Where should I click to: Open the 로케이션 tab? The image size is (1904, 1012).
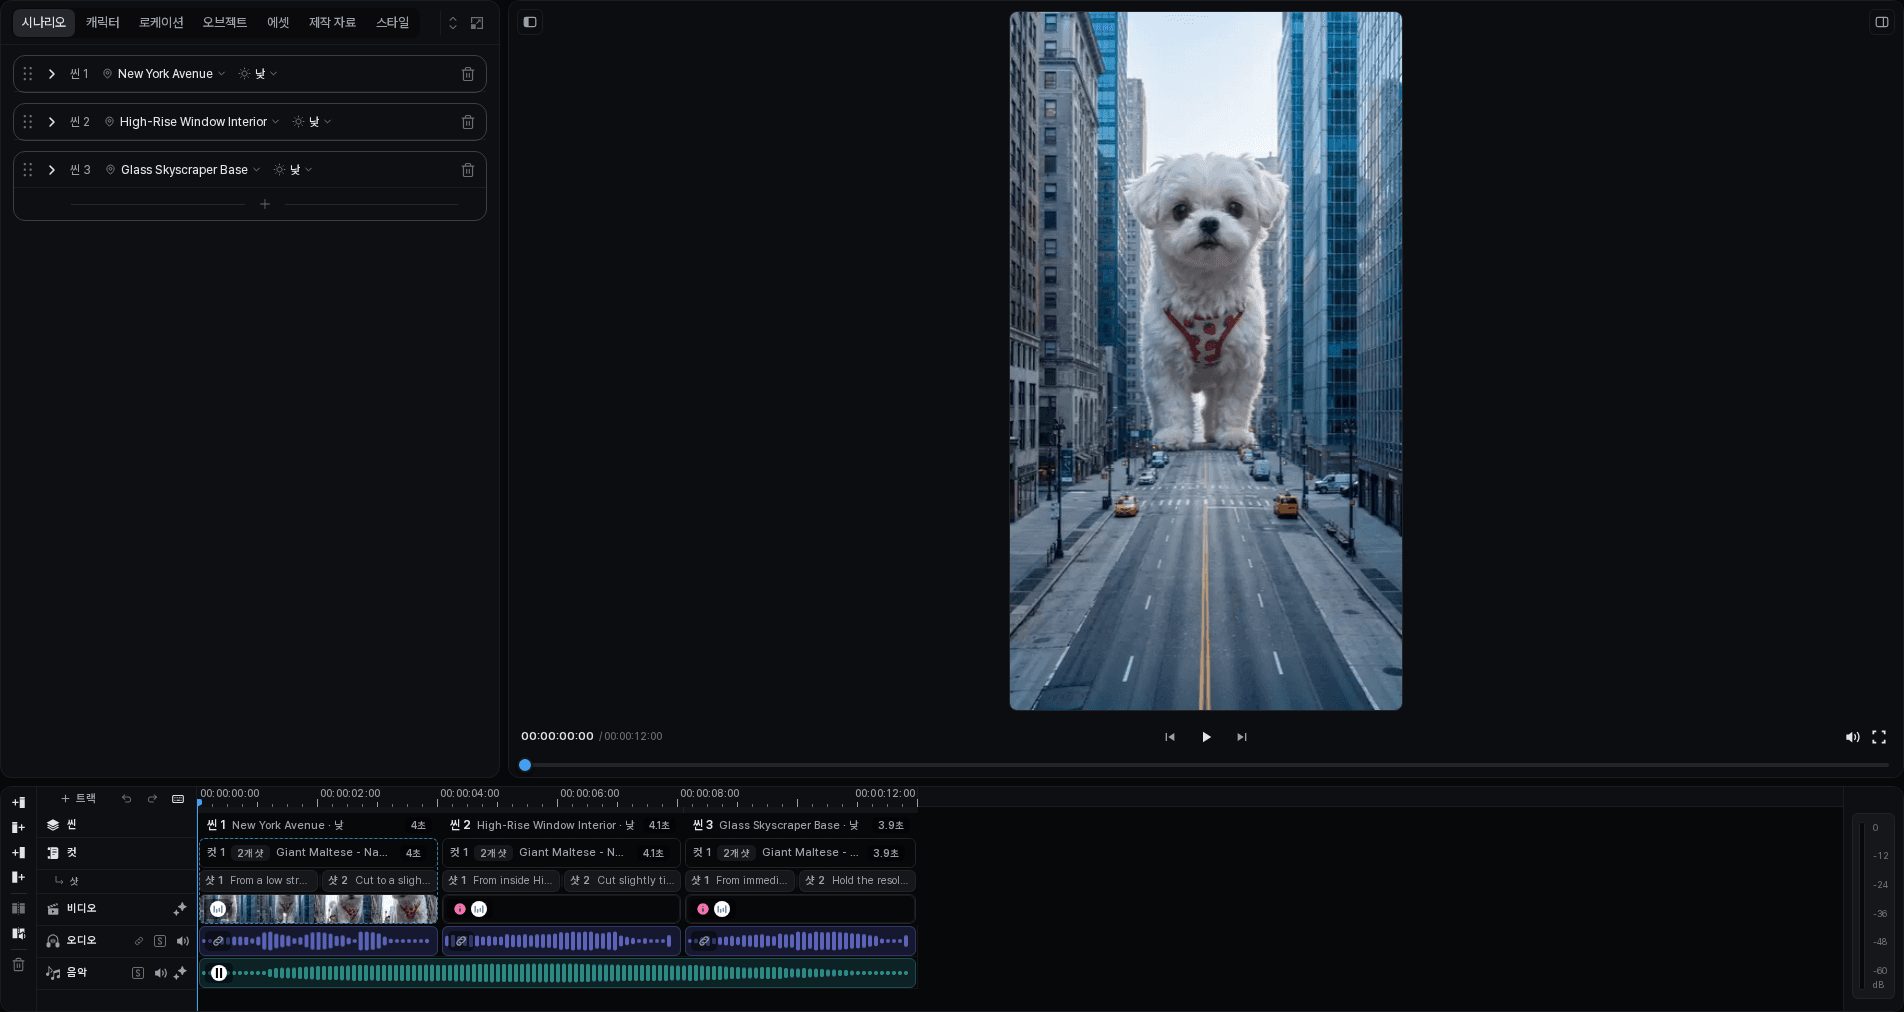pyautogui.click(x=161, y=22)
